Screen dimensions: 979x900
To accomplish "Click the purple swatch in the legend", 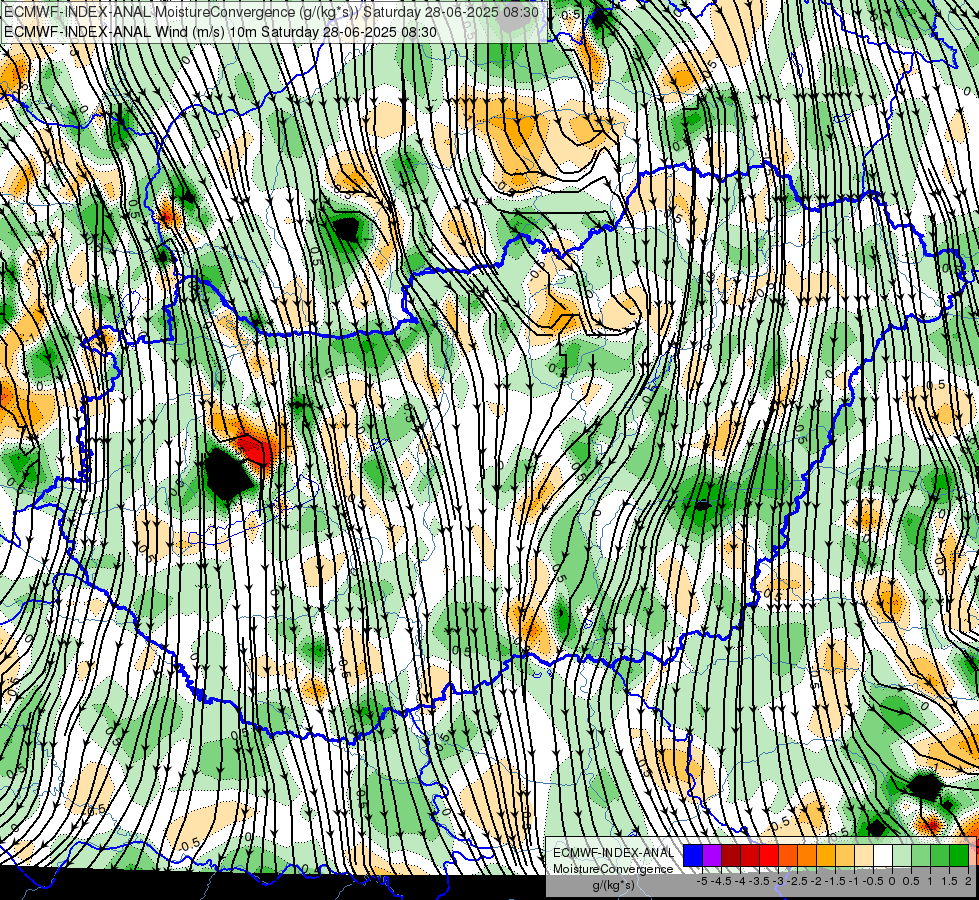I will tap(712, 855).
